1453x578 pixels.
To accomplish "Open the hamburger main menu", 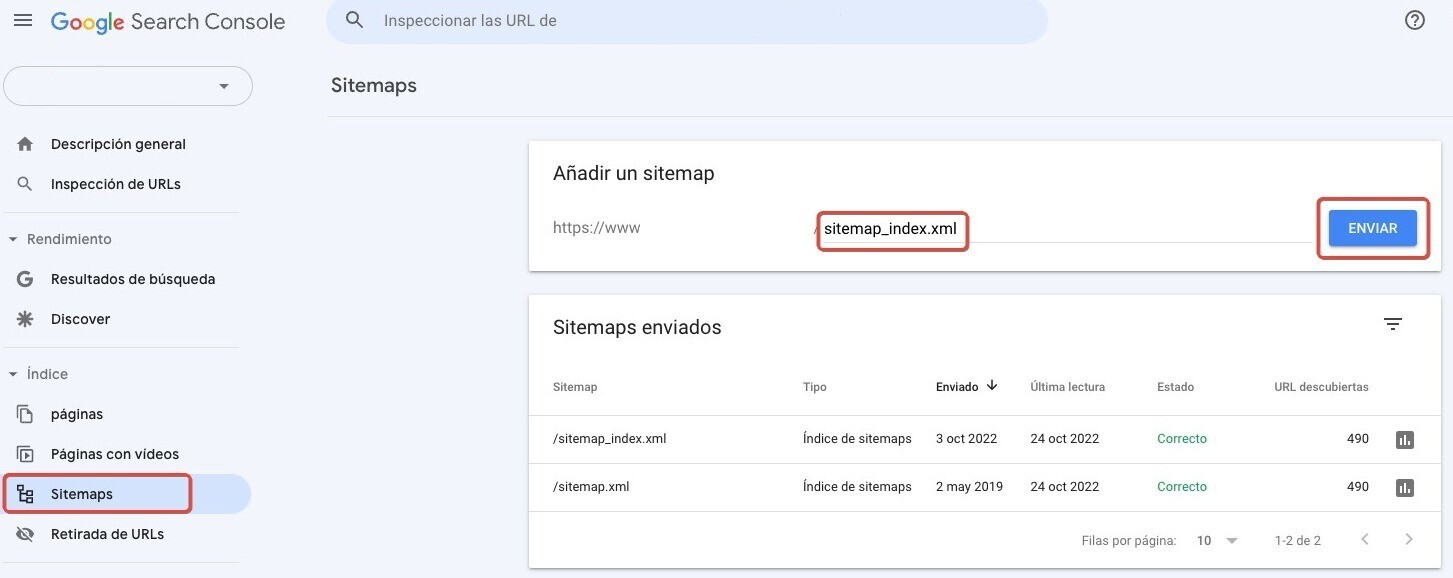I will [22, 20].
